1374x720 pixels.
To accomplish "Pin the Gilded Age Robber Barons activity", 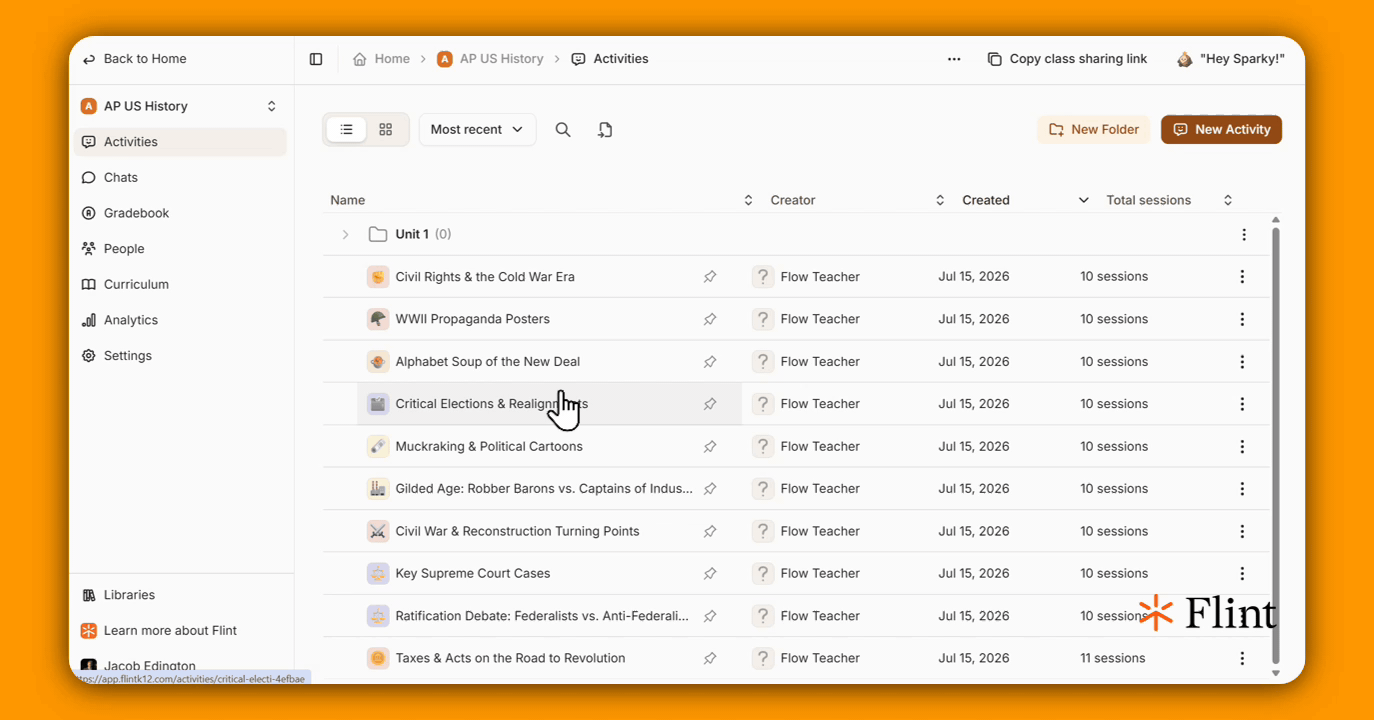I will [710, 489].
